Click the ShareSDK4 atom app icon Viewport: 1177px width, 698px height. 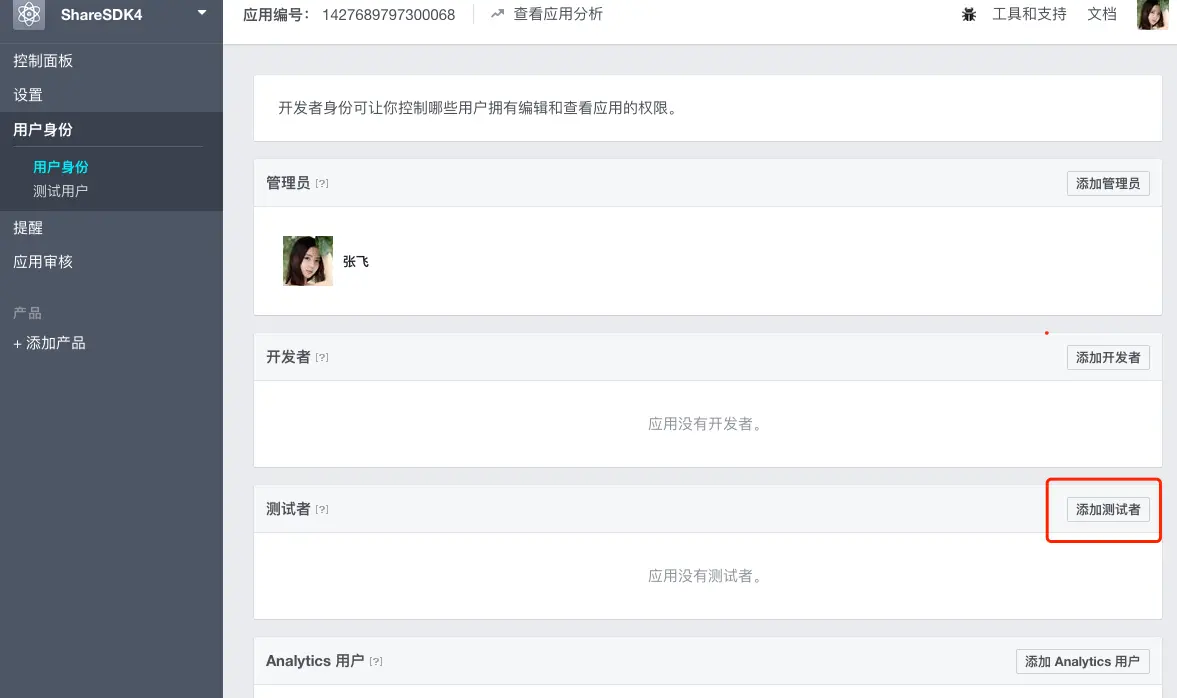(29, 14)
